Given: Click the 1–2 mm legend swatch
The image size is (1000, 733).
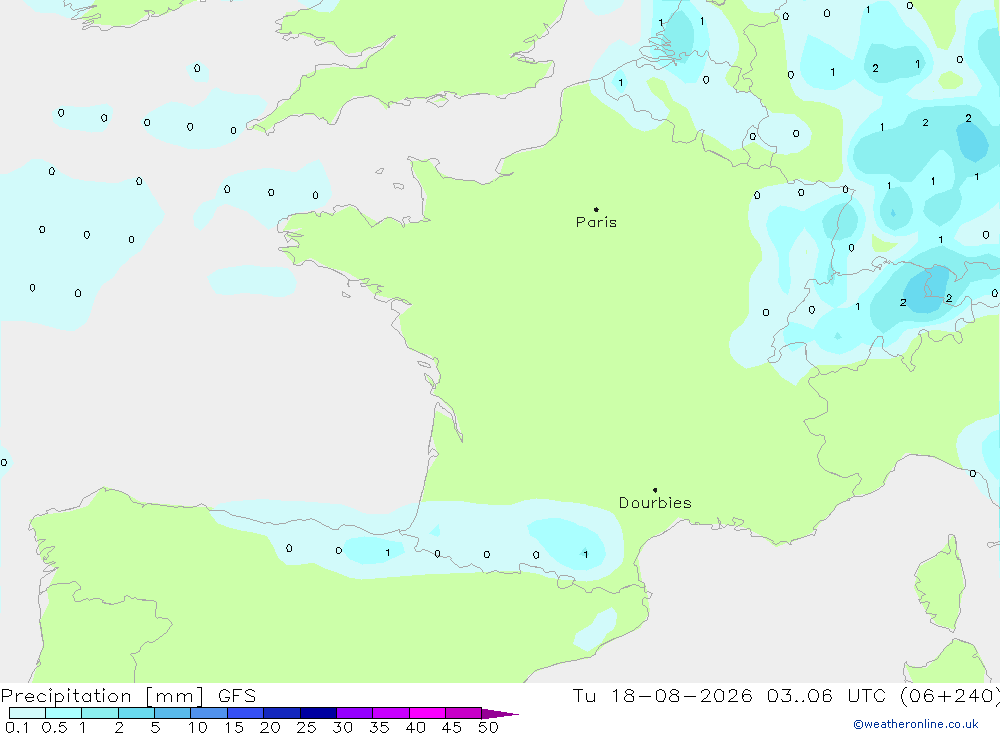Looking at the screenshot, I should pos(100,713).
